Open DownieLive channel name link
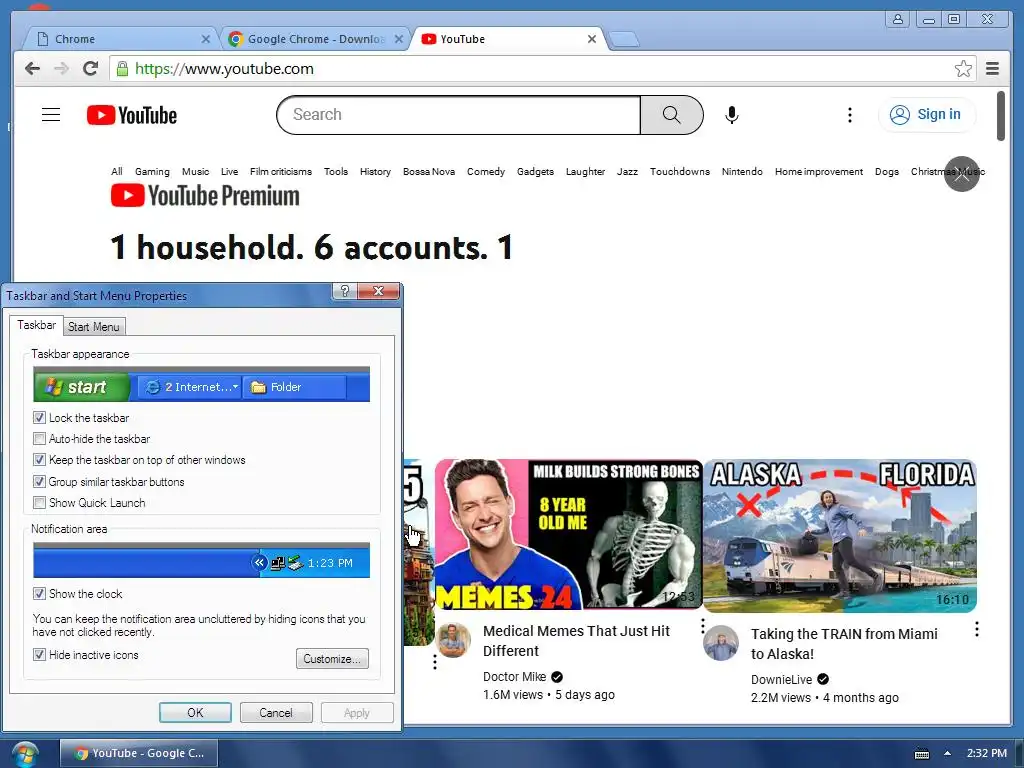The width and height of the screenshot is (1024, 768). point(781,679)
